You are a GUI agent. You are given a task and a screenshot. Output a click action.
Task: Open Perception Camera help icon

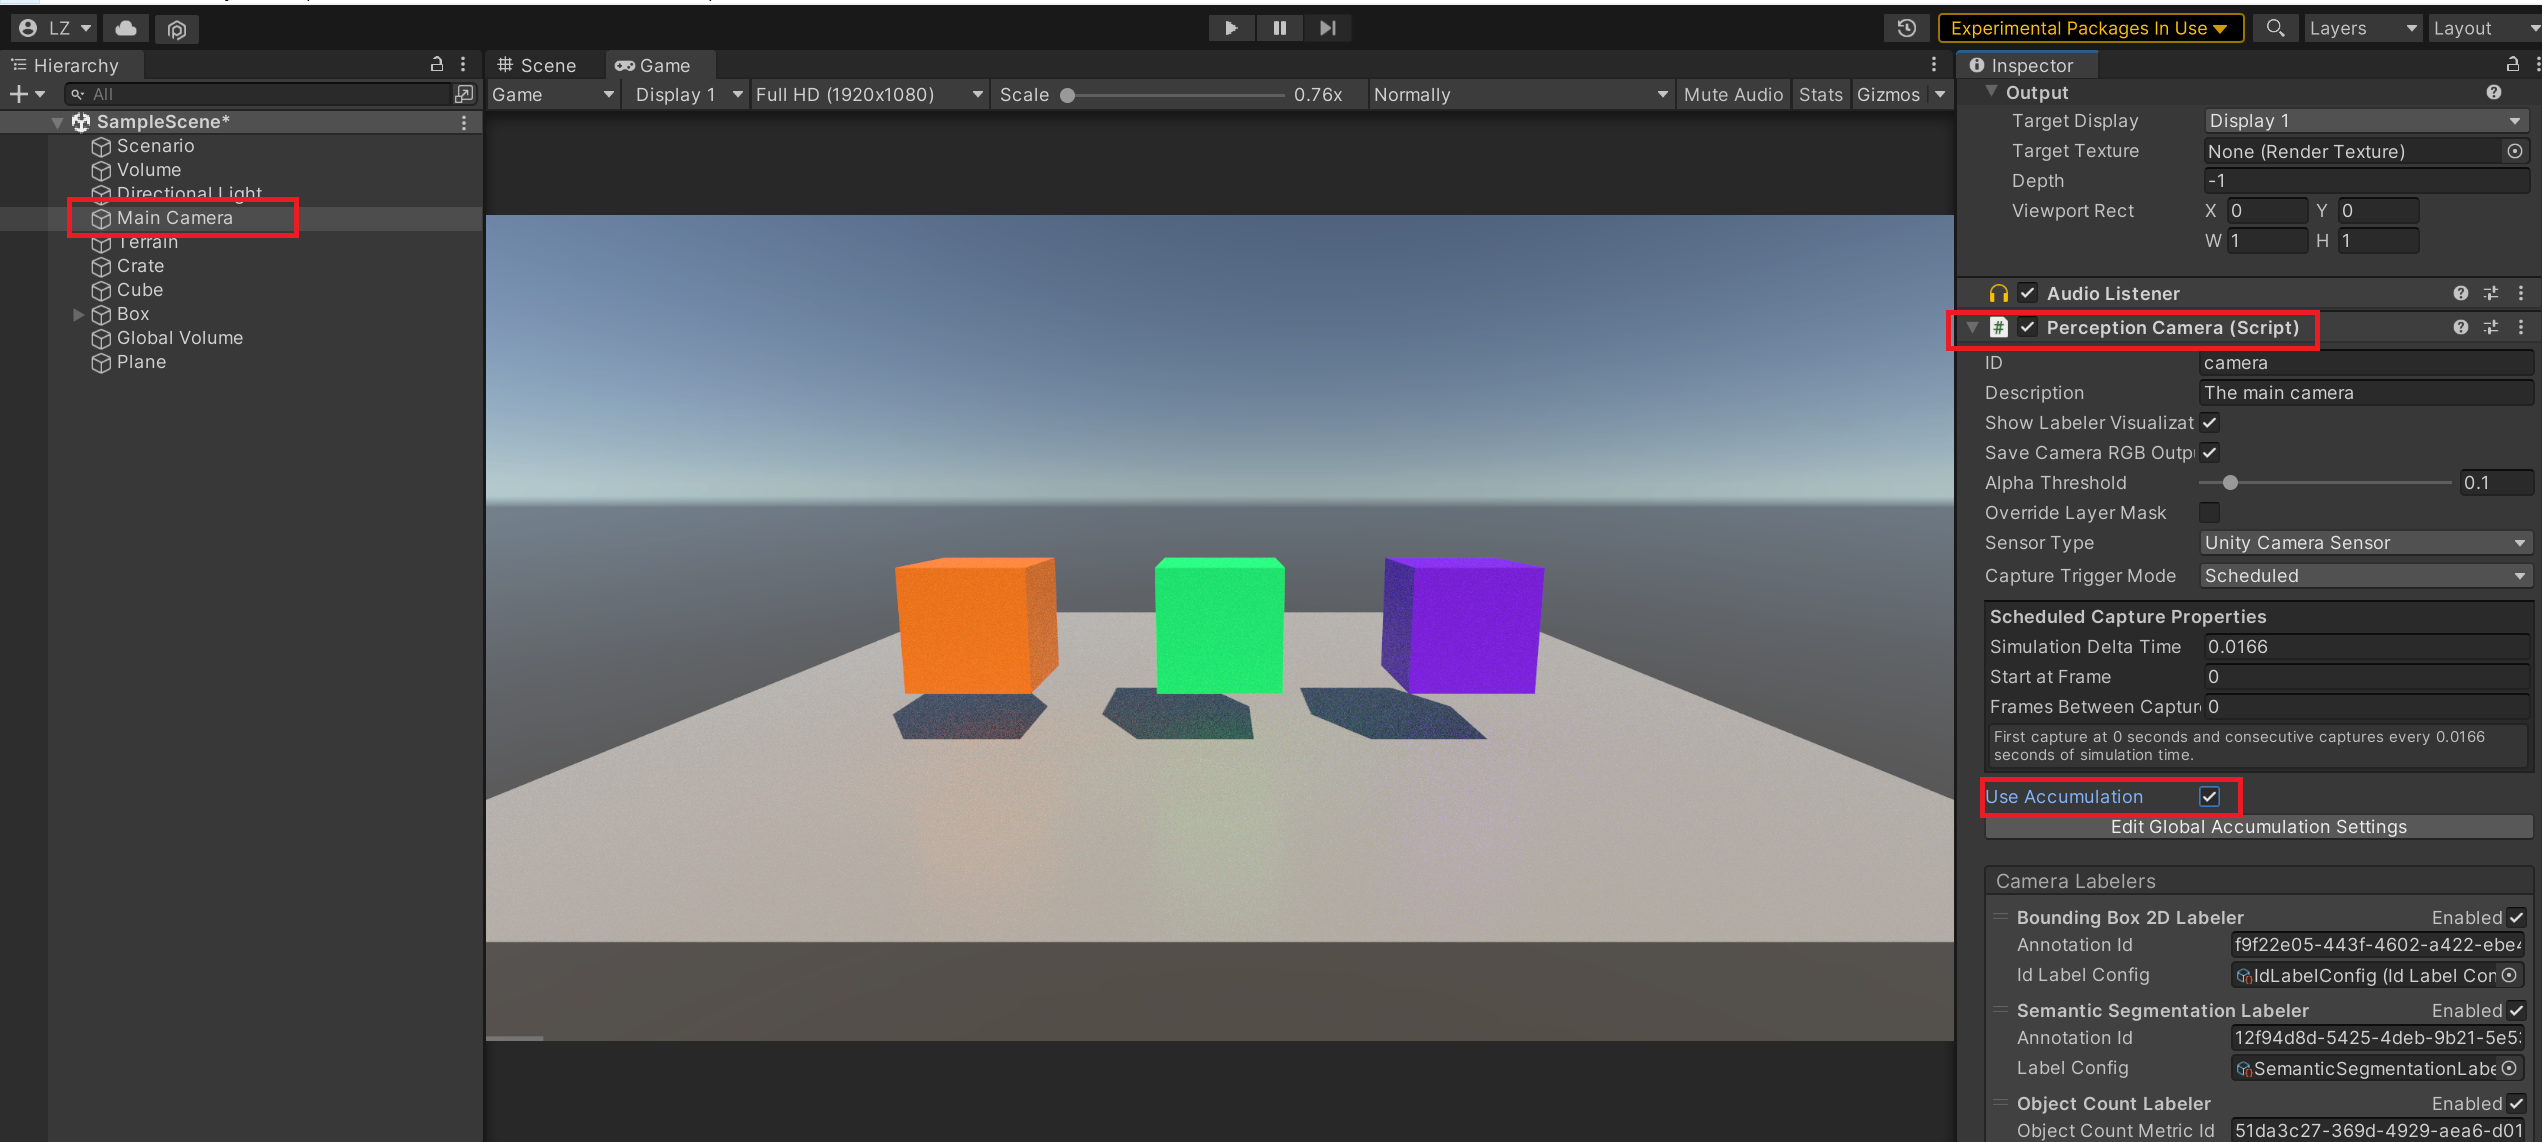(x=2460, y=327)
